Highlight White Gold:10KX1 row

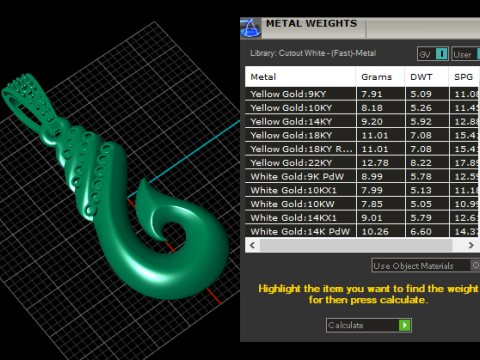pos(362,190)
